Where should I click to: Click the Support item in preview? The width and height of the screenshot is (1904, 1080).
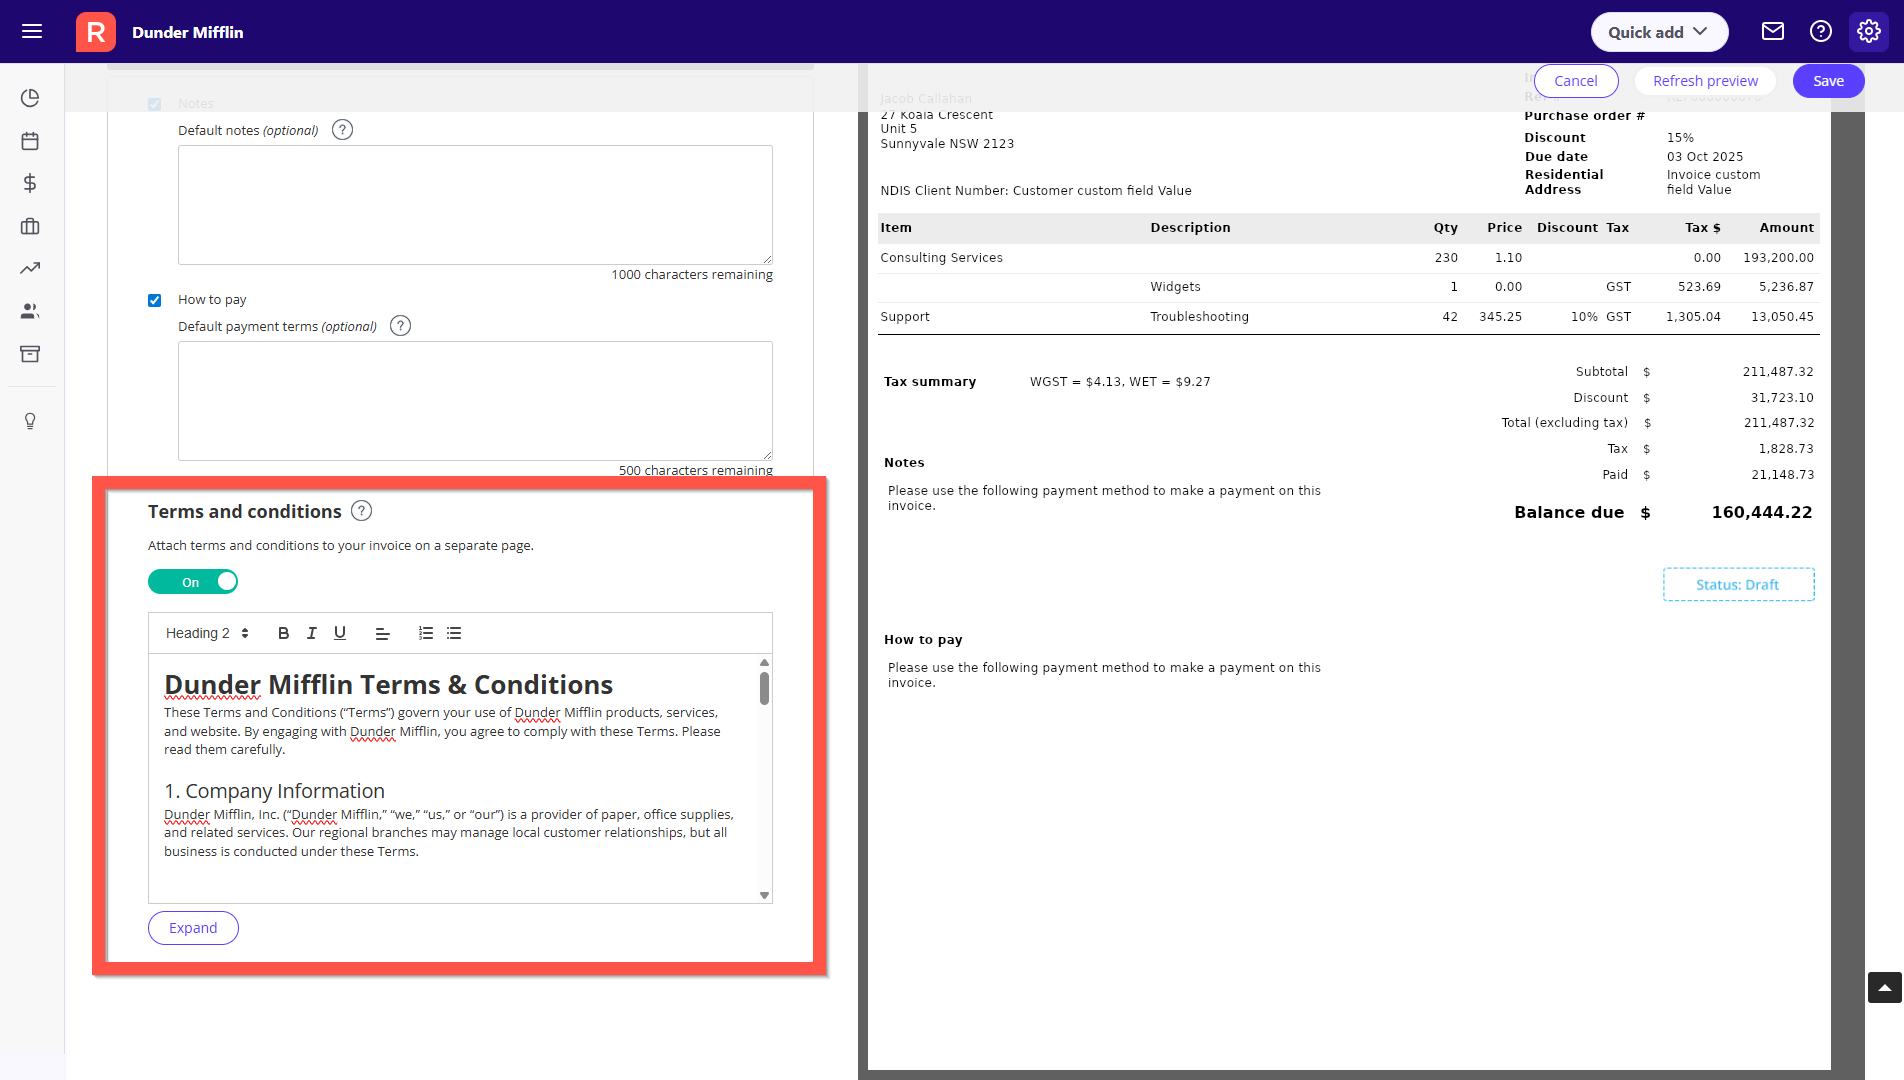pyautogui.click(x=905, y=317)
